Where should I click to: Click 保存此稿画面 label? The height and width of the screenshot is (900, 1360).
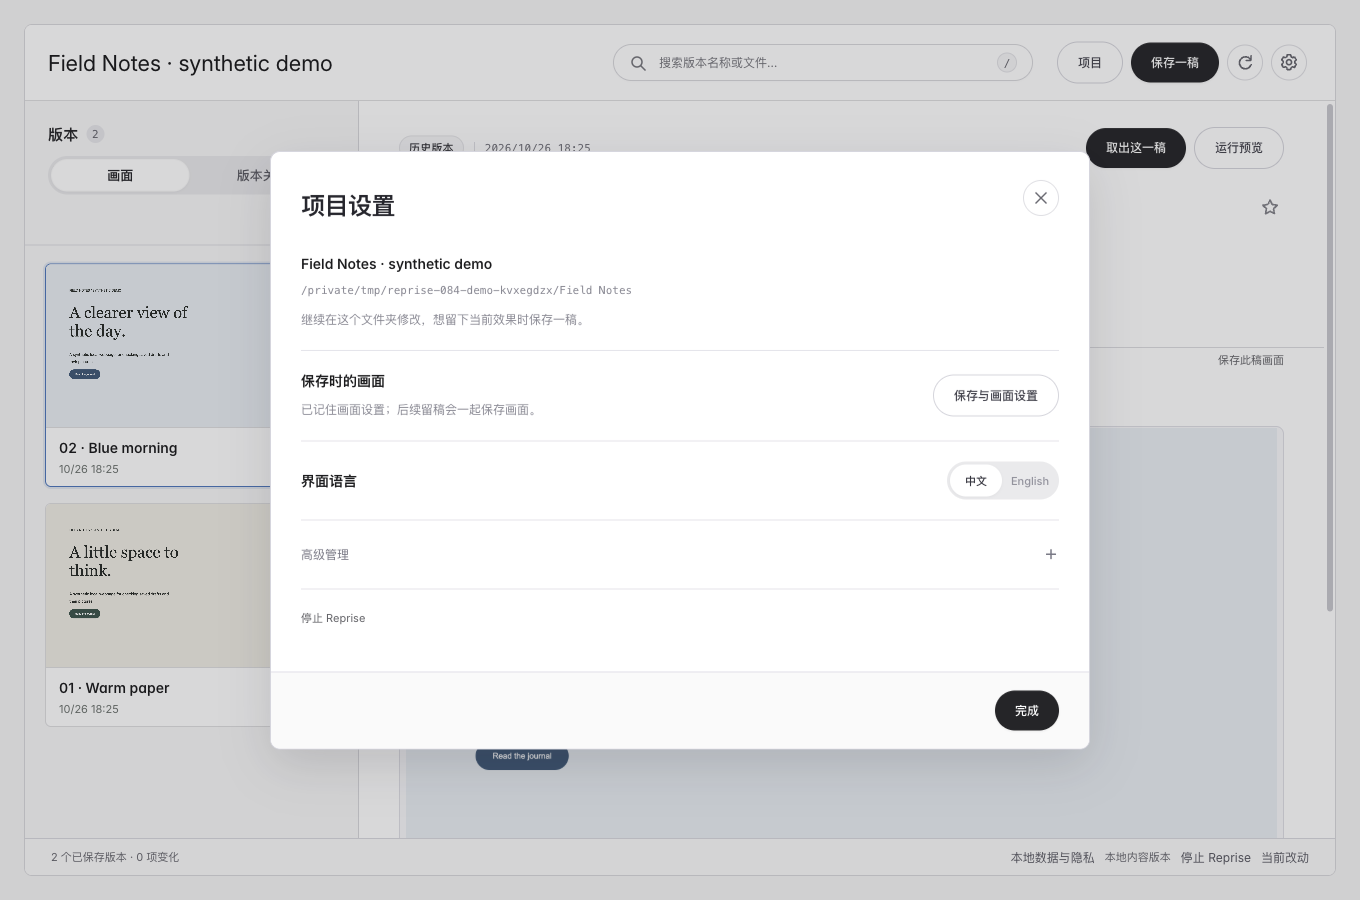1251,360
